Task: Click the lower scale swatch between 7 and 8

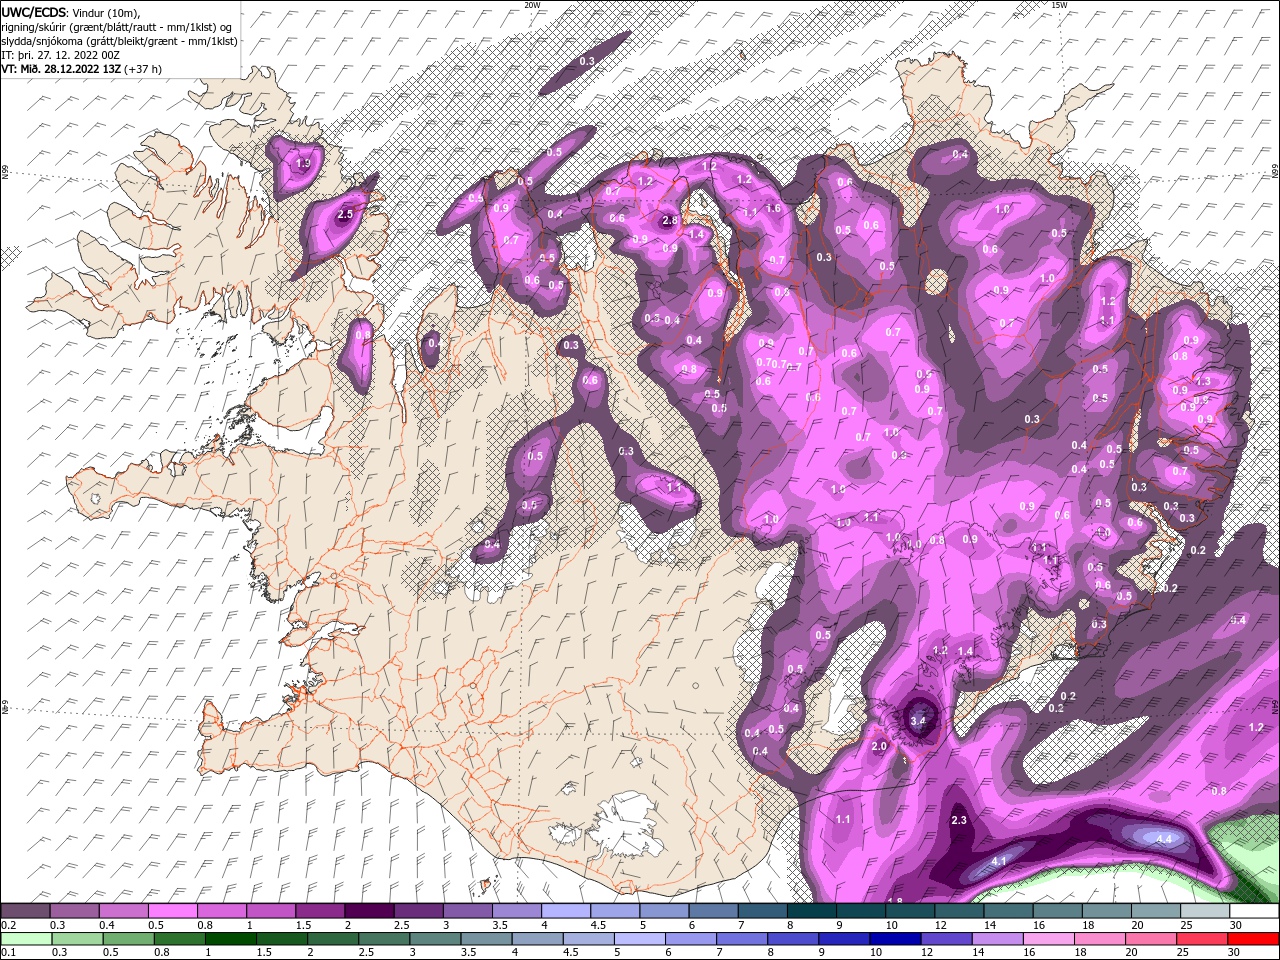Action: pyautogui.click(x=741, y=939)
